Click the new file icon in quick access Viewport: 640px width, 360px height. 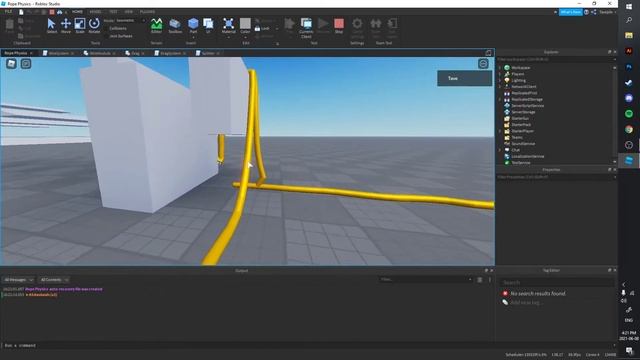(x=21, y=12)
